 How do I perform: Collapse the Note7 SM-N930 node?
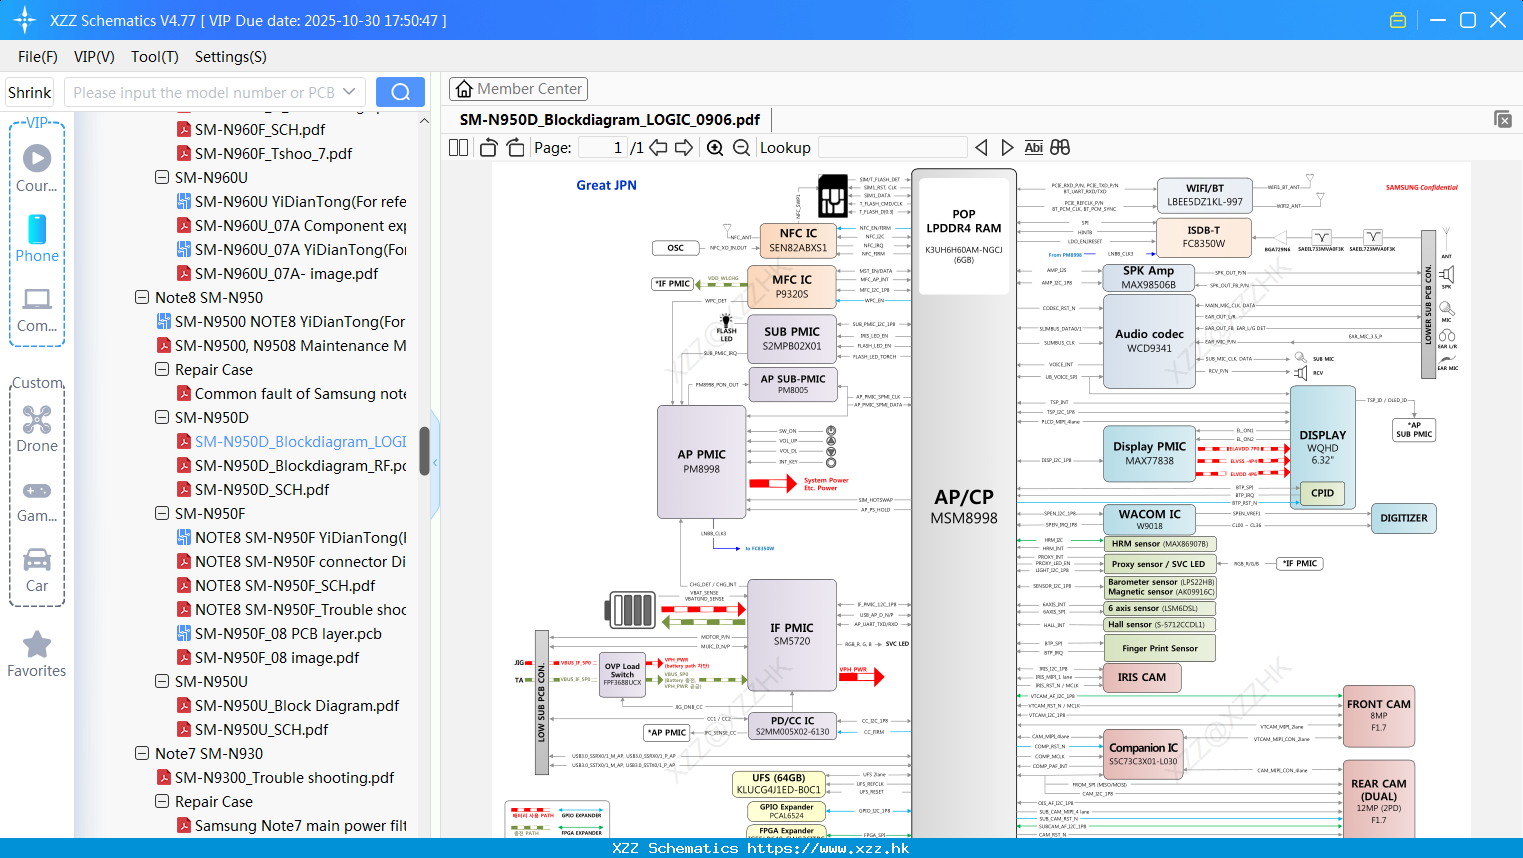pyautogui.click(x=142, y=753)
